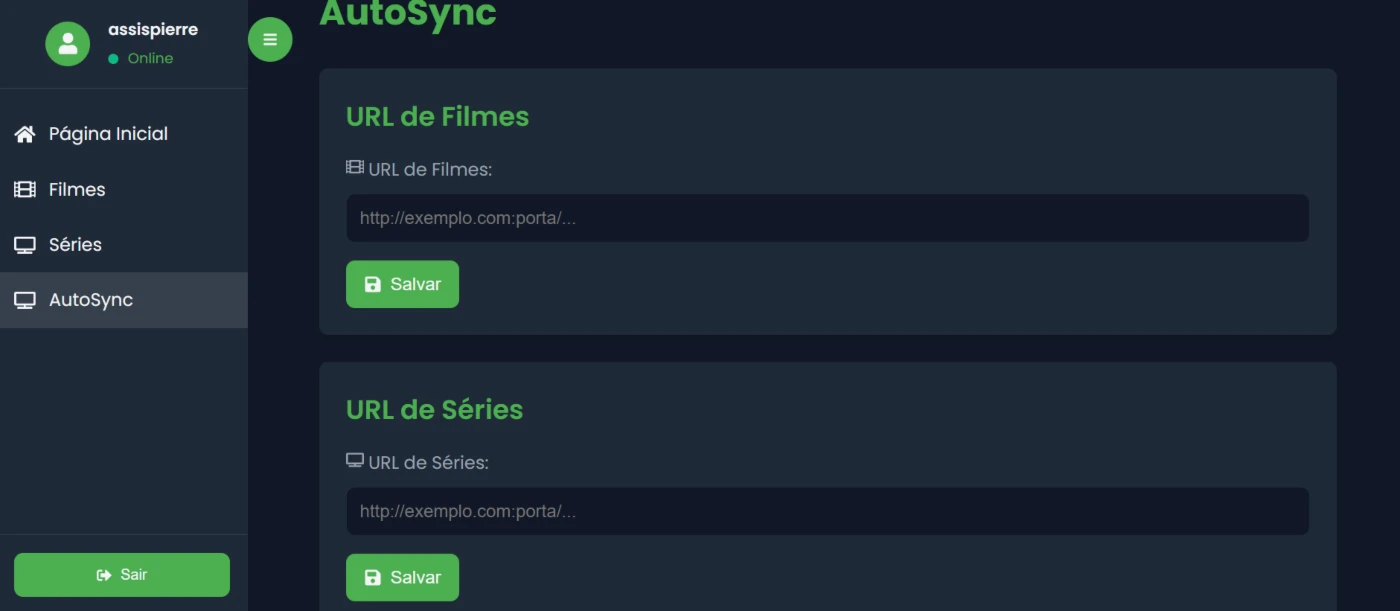Screen dimensions: 1400x611
Task: Click the floppy disk icon under URL de Filmes
Action: [x=373, y=284]
